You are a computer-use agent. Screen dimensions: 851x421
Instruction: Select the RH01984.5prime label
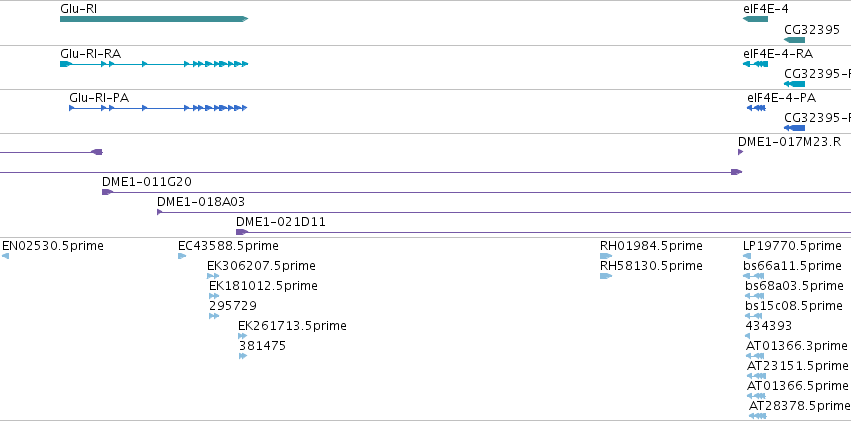[x=651, y=246]
